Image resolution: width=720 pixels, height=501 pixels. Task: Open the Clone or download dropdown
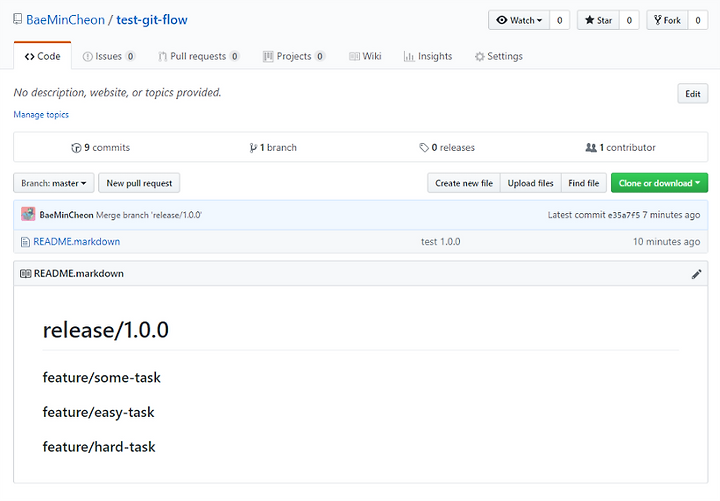(x=659, y=183)
